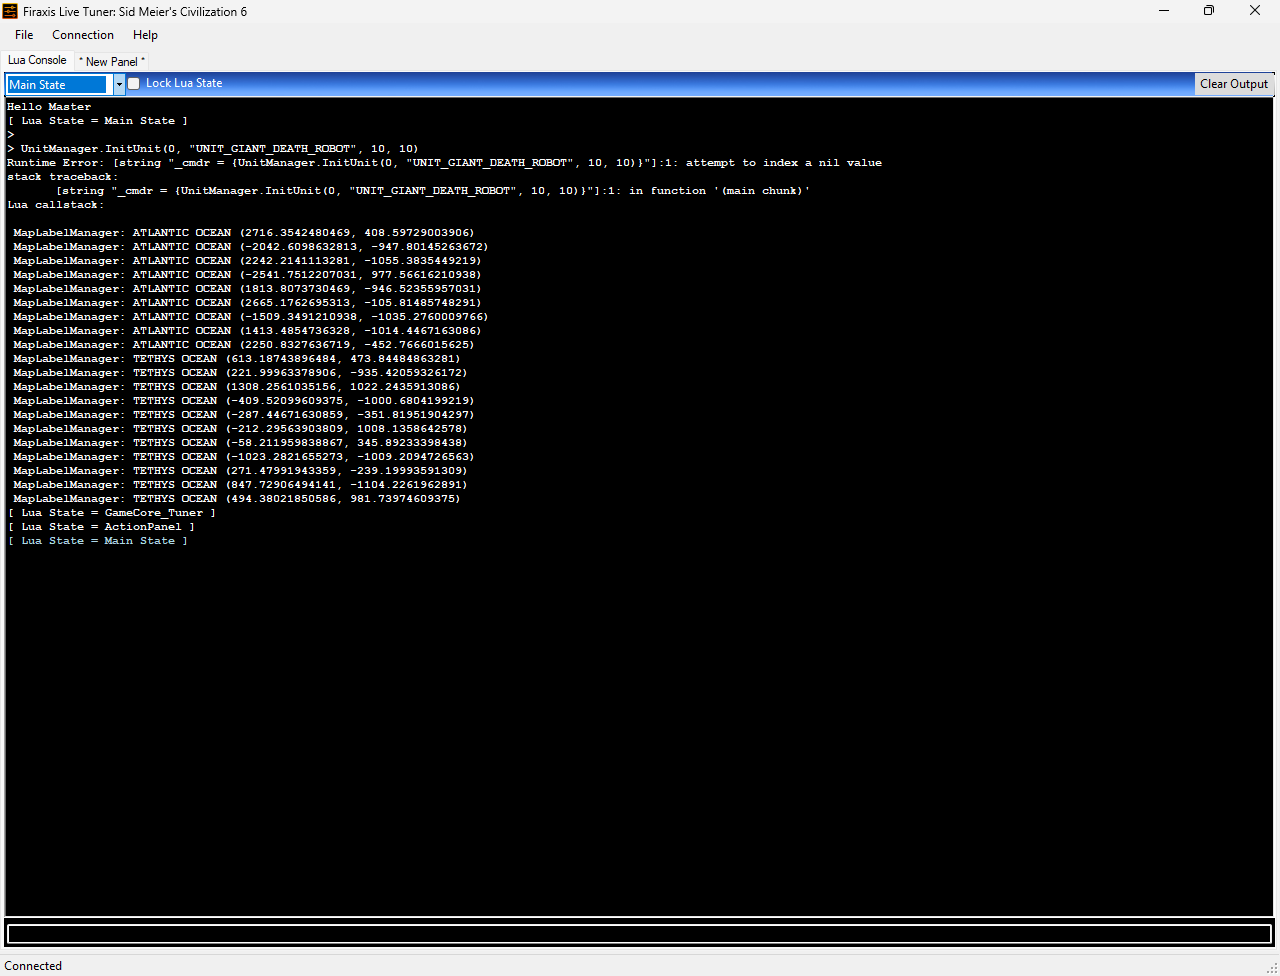1280x976 pixels.
Task: Click the Main State combo box text
Action: pos(58,85)
